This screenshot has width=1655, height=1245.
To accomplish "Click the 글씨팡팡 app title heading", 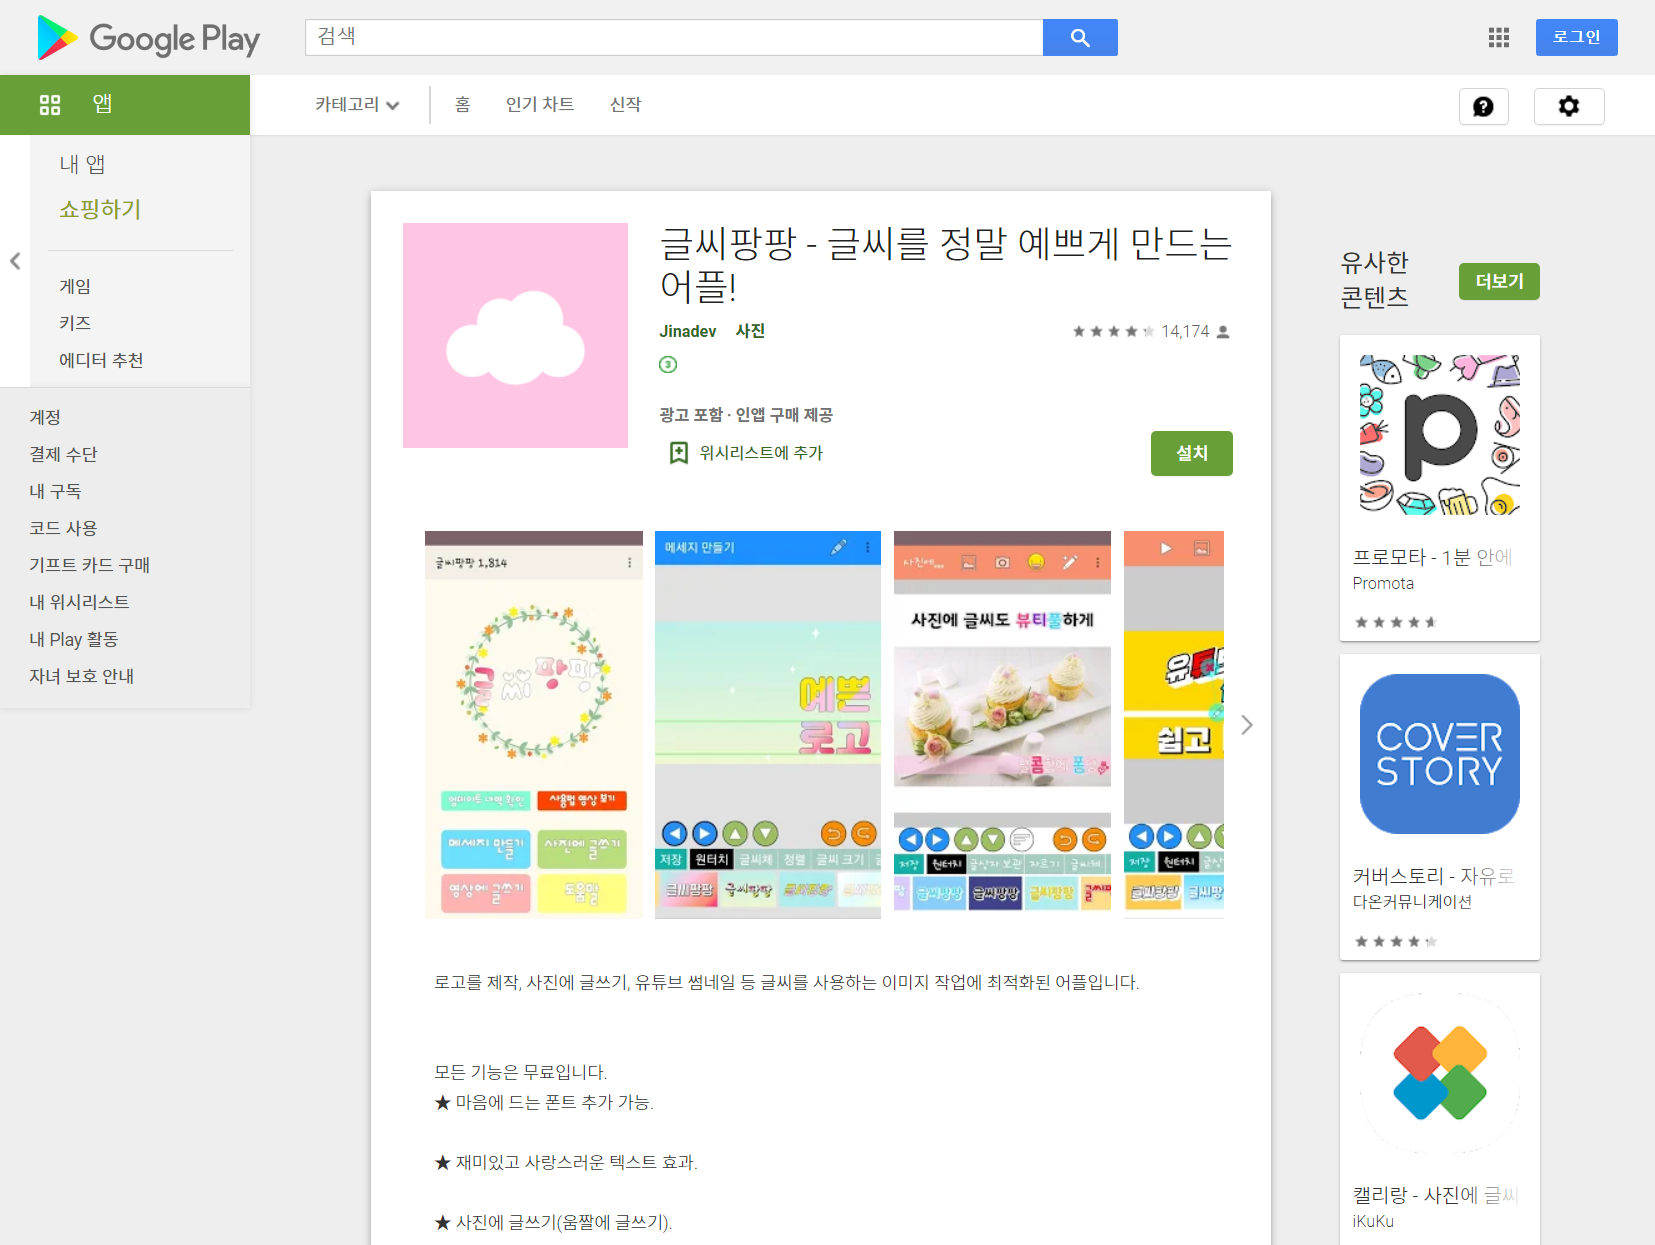I will (x=945, y=265).
